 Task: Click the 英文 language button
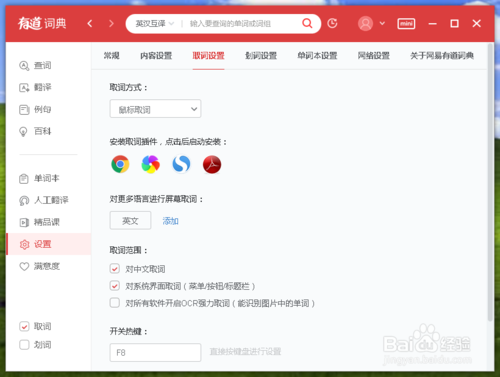[x=130, y=221]
